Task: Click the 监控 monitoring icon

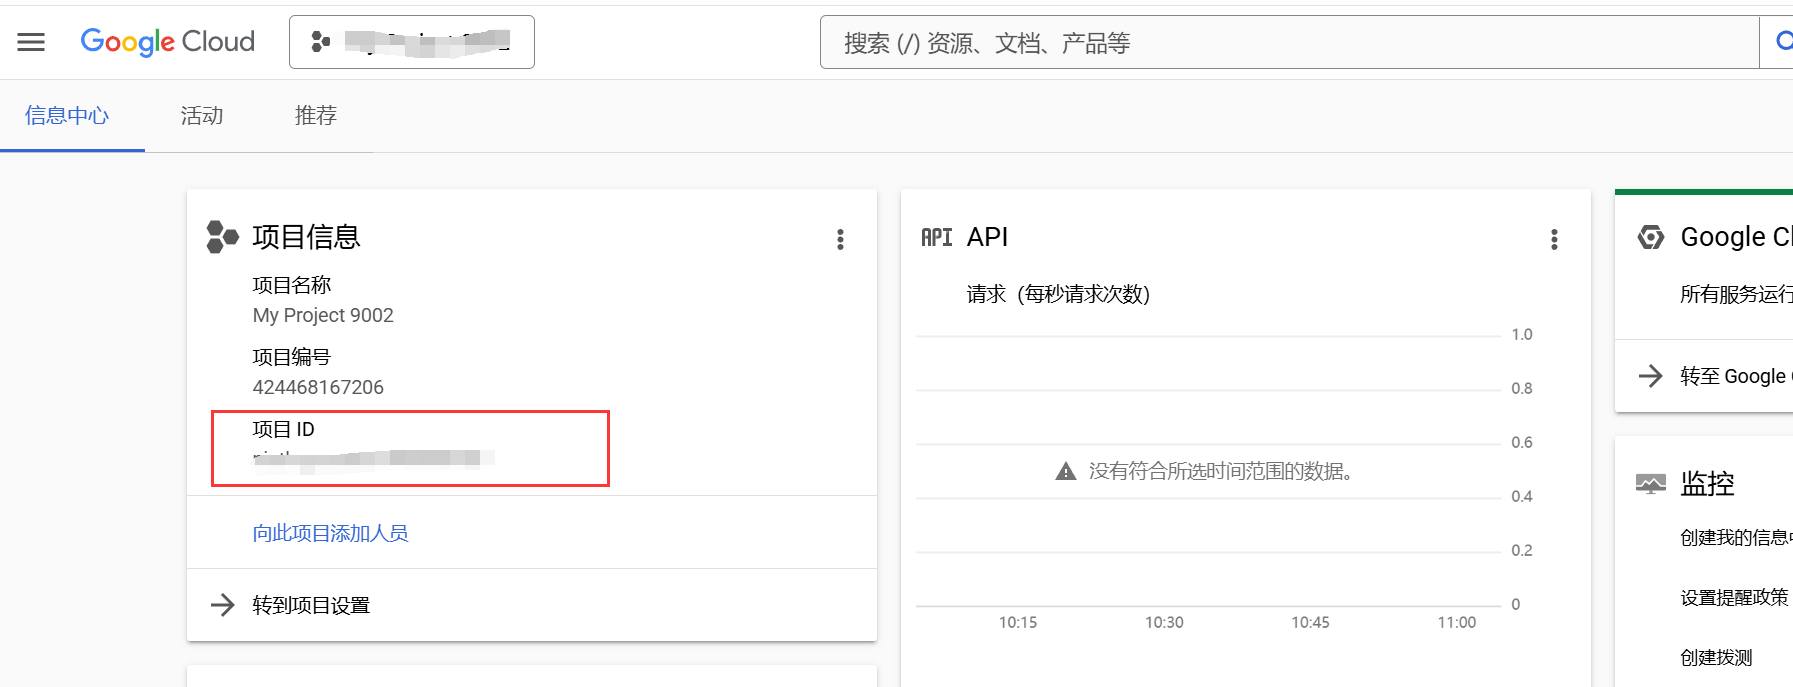Action: coord(1651,484)
